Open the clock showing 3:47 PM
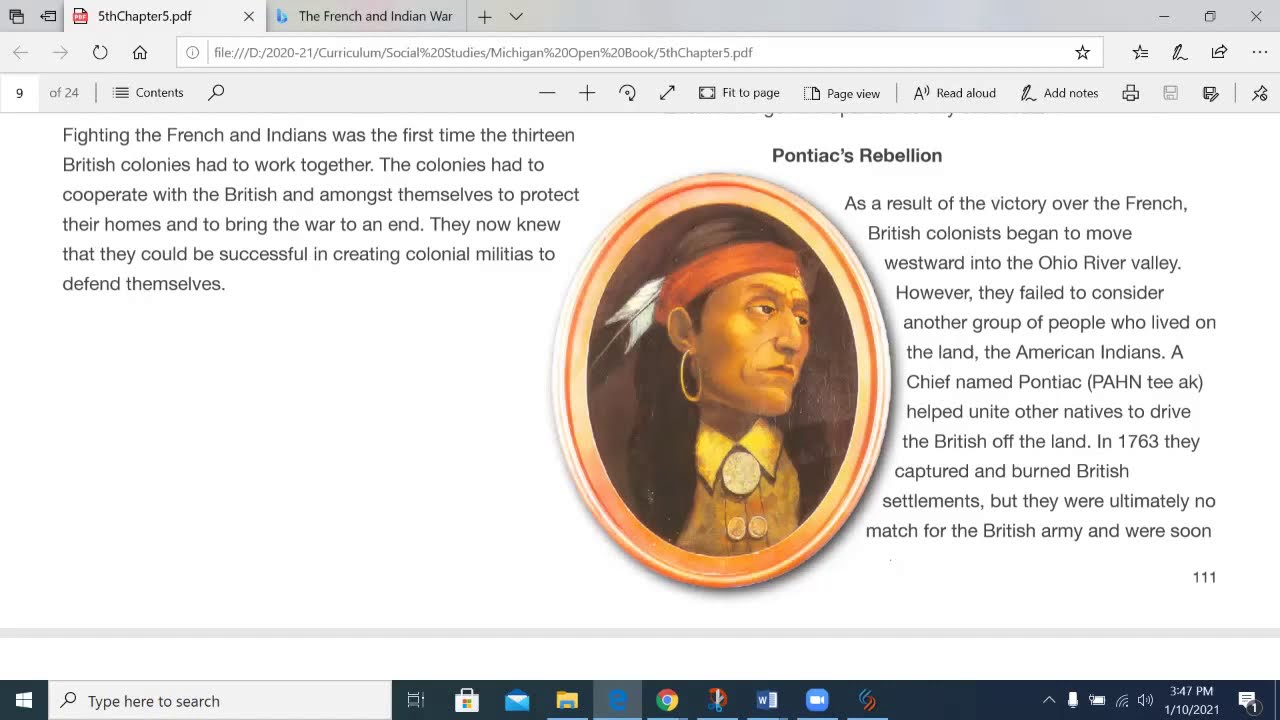The width and height of the screenshot is (1280, 720). point(1191,700)
